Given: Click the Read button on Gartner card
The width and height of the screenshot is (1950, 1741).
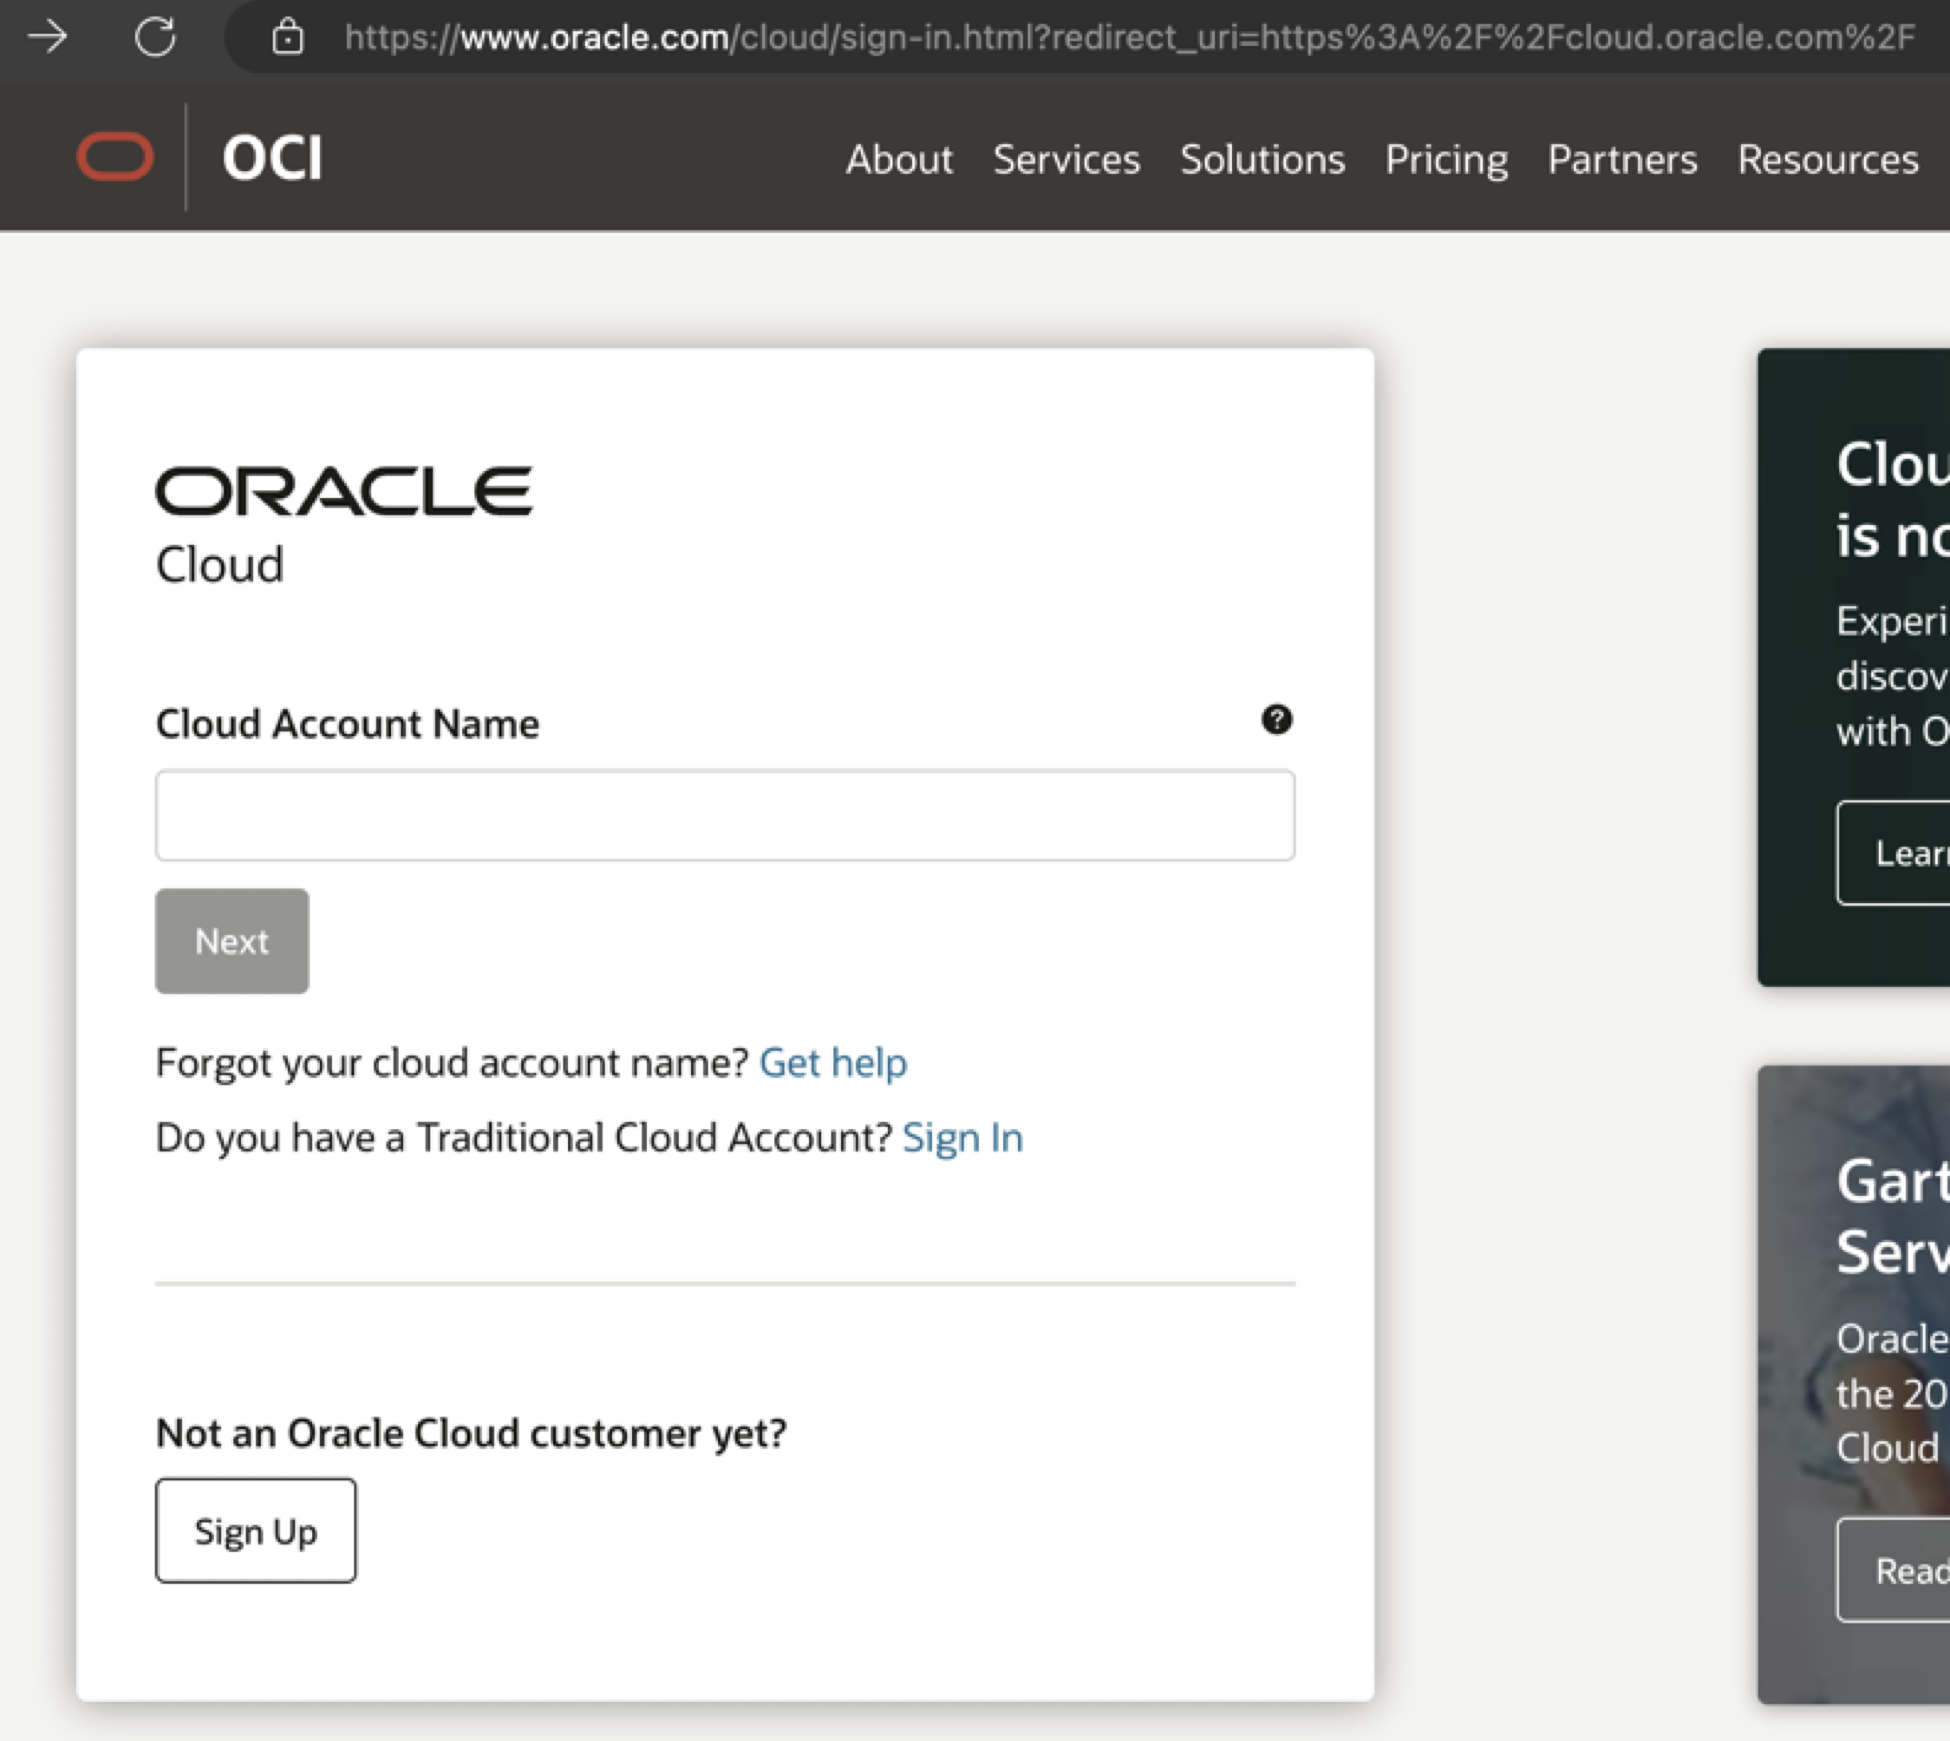Looking at the screenshot, I should click(x=1893, y=1570).
